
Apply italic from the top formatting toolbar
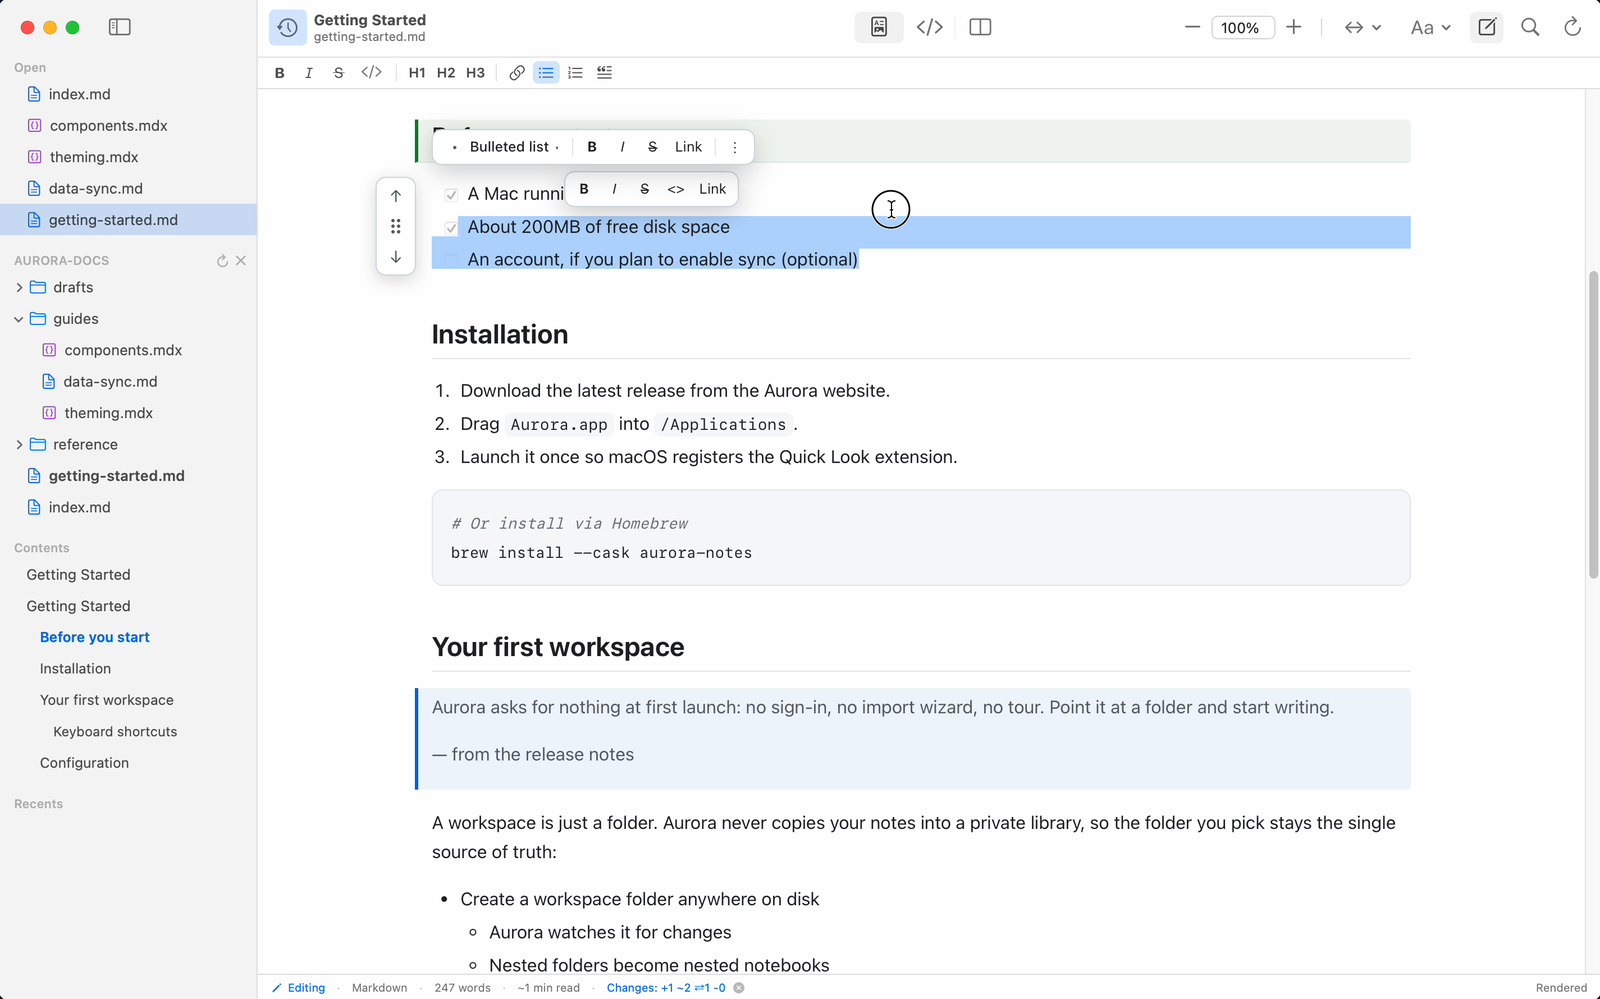point(309,73)
